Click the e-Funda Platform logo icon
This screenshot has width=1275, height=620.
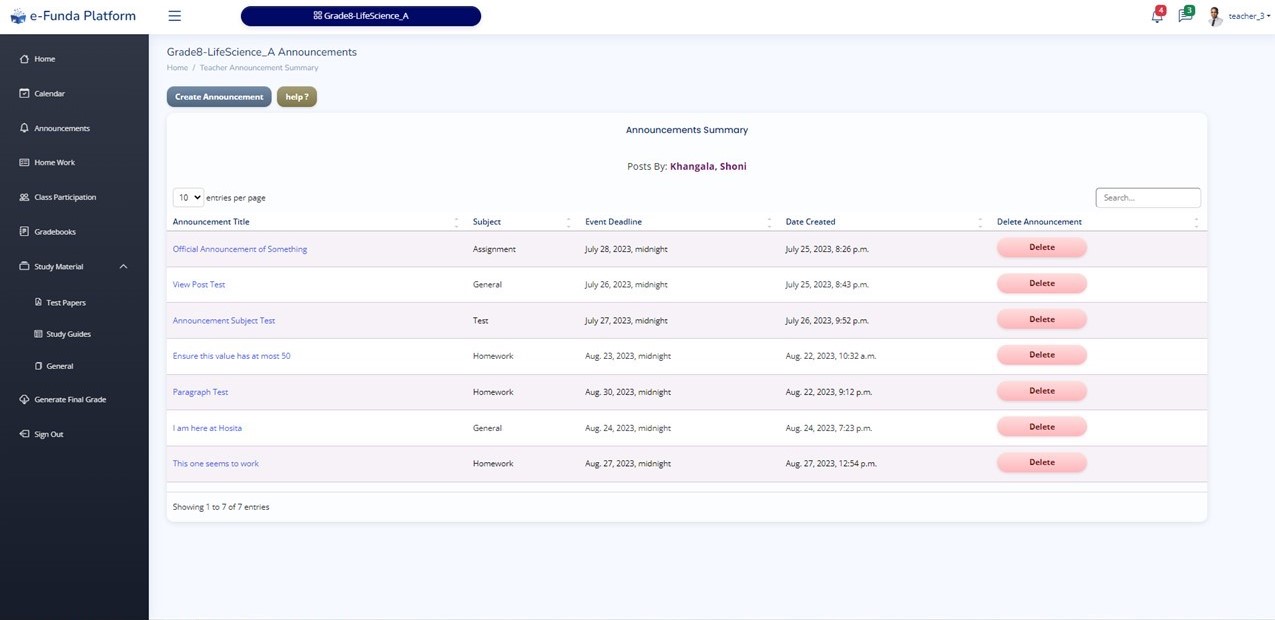click(x=18, y=16)
